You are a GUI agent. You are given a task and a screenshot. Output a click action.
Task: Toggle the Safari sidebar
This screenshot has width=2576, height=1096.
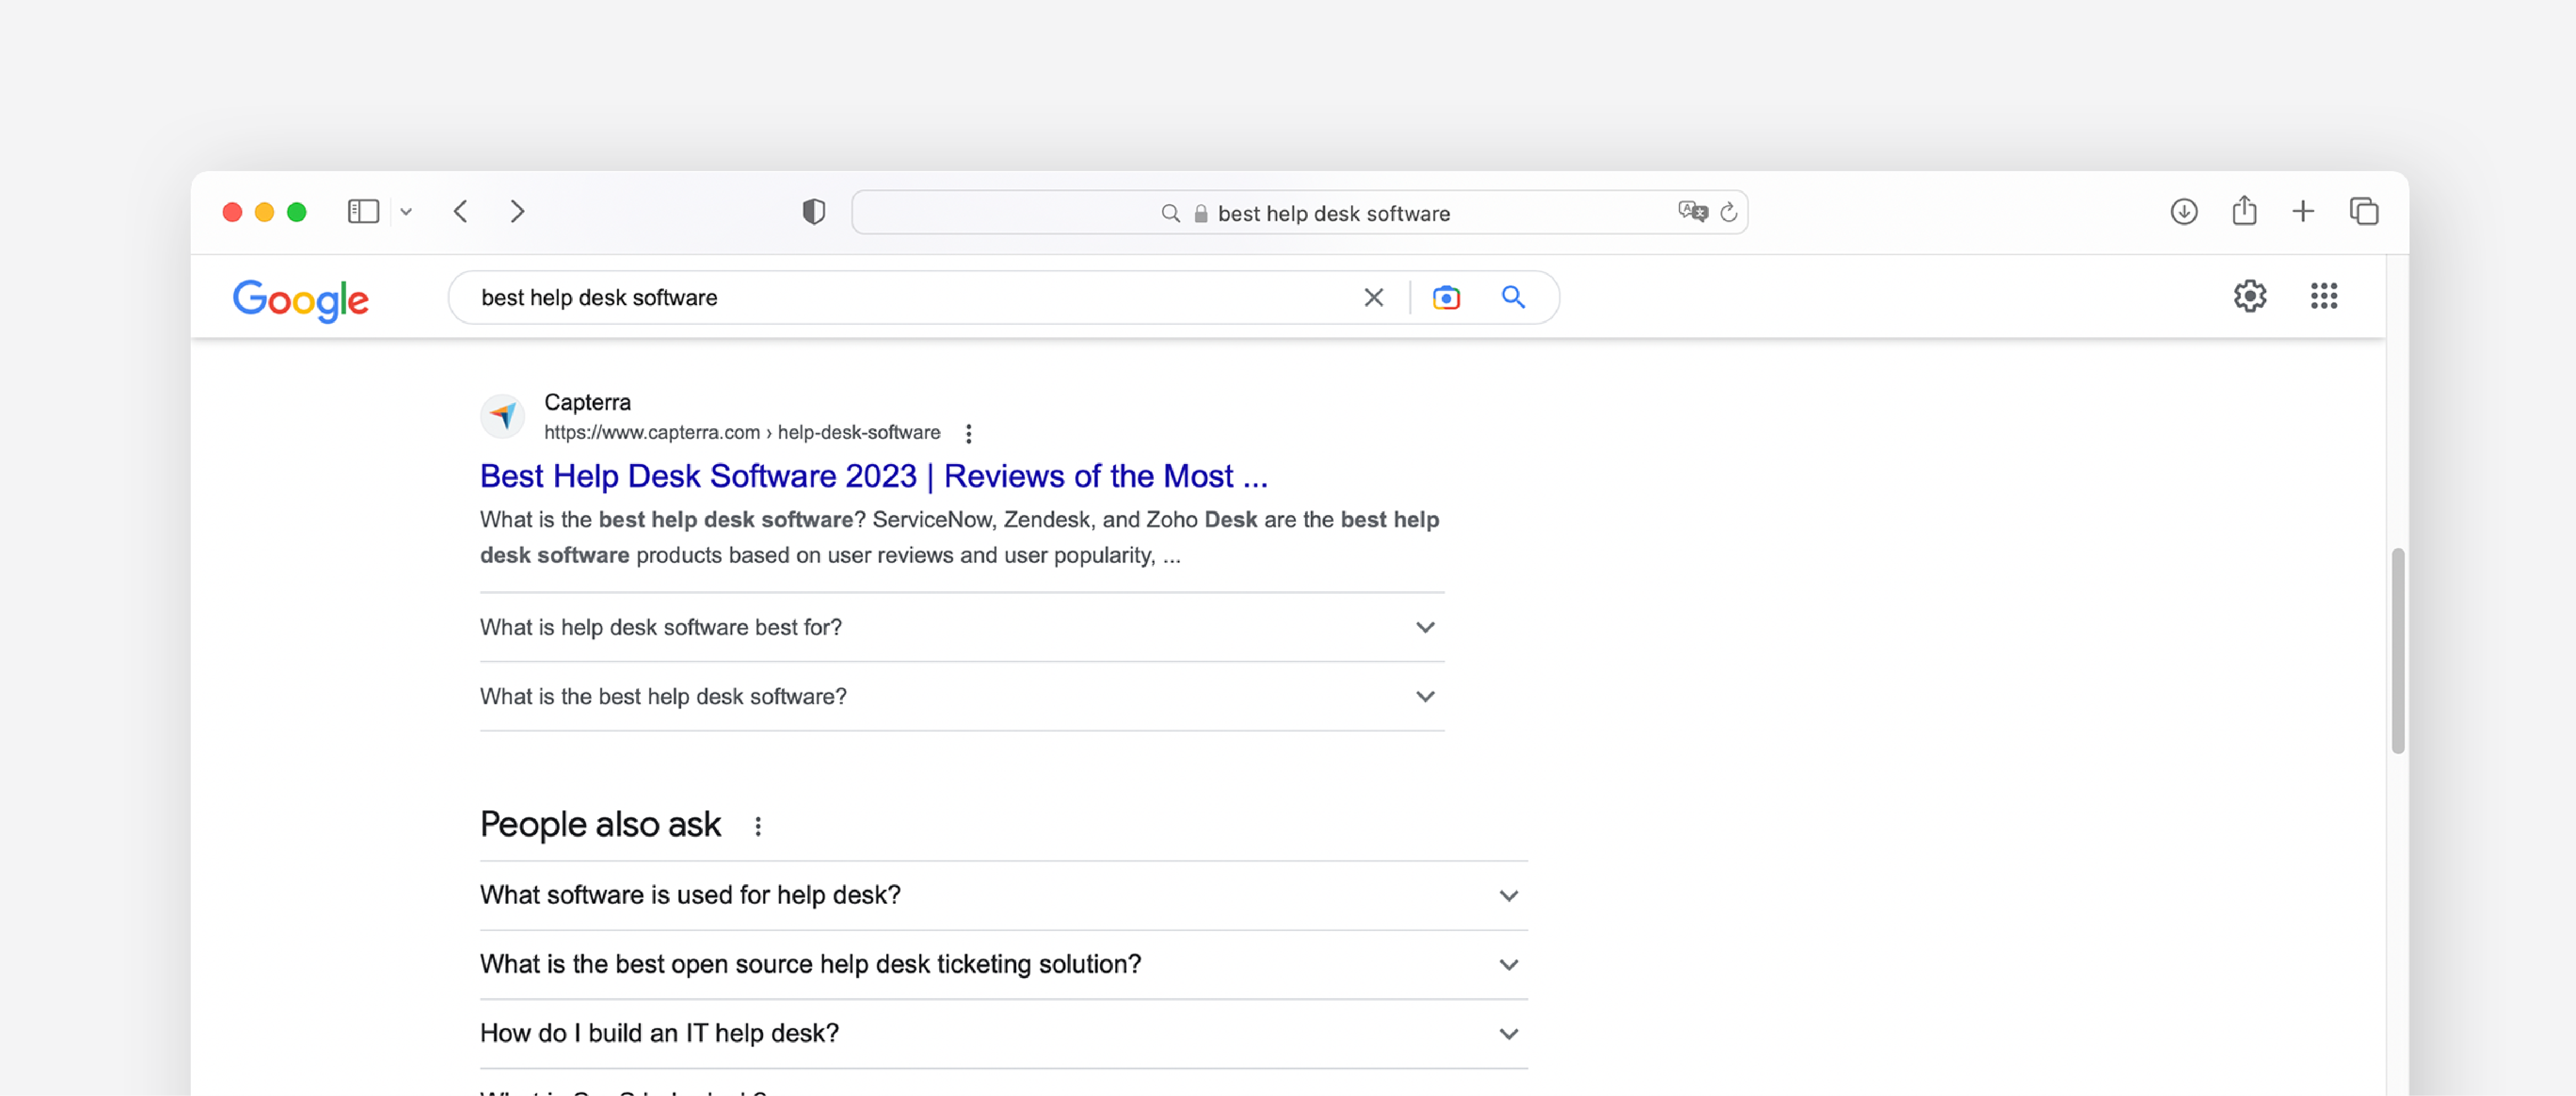(x=363, y=212)
